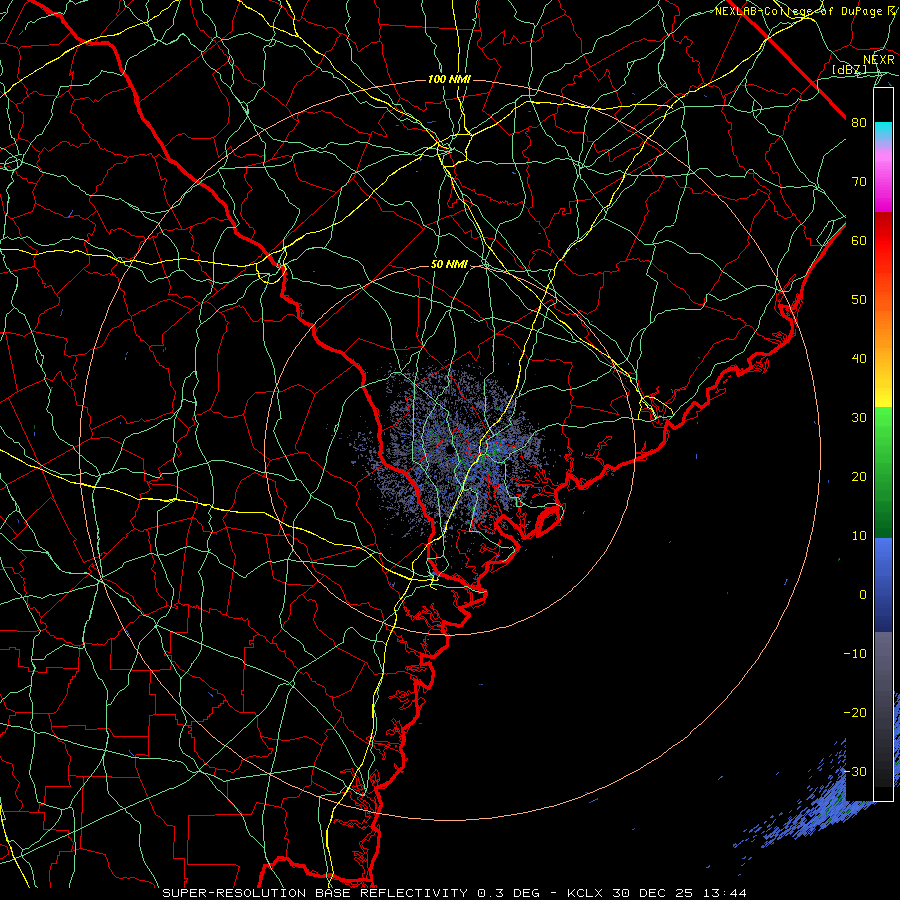Click the 100 NMI range ring label
Image resolution: width=900 pixels, height=900 pixels.
pos(449,79)
